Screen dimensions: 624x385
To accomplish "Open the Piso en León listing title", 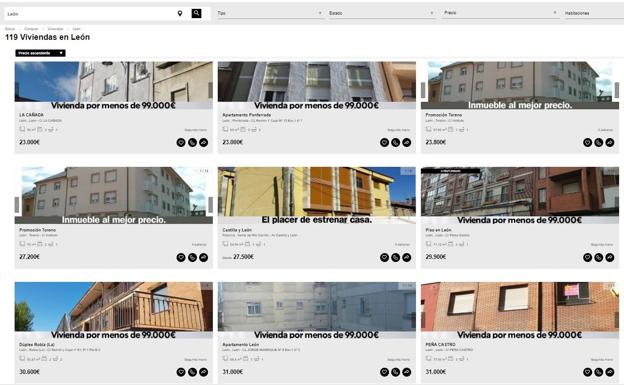I will pos(439,230).
